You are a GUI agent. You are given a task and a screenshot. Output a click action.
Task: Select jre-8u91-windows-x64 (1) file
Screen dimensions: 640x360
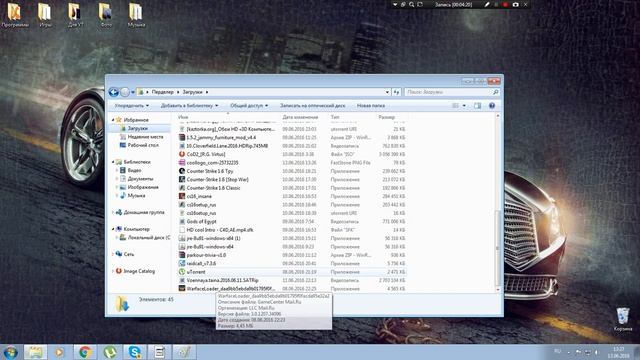pos(213,238)
